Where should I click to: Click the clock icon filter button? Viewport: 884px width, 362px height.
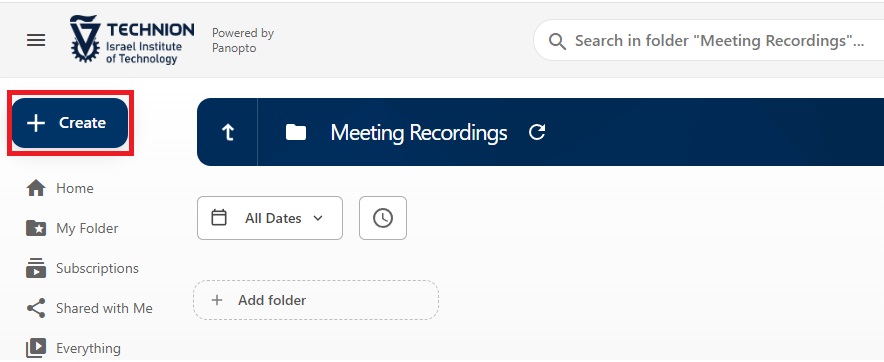click(383, 218)
